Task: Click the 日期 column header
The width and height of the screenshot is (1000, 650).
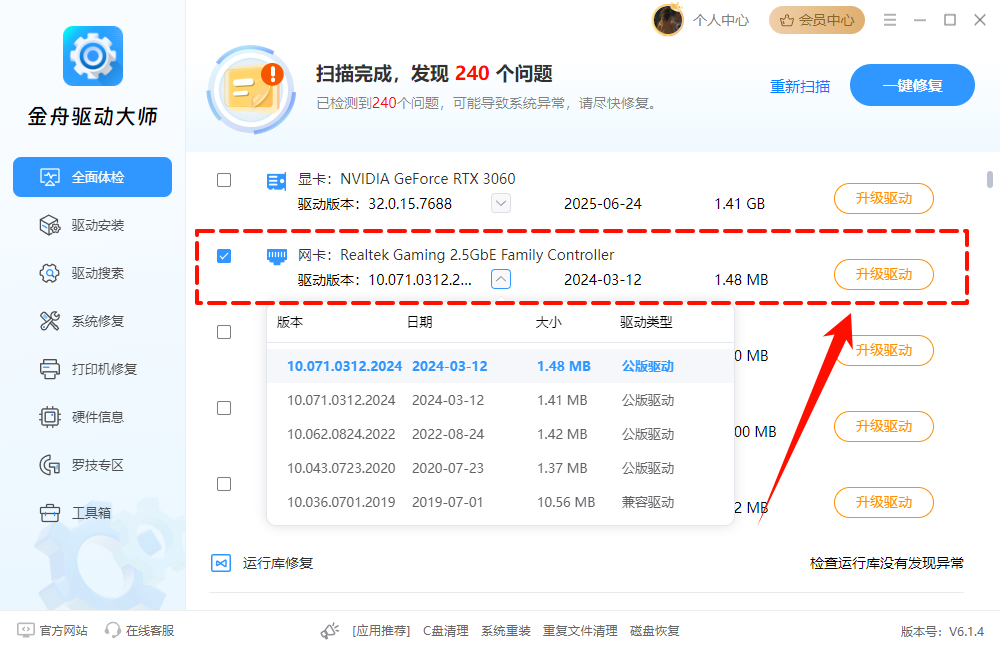Action: click(x=420, y=322)
